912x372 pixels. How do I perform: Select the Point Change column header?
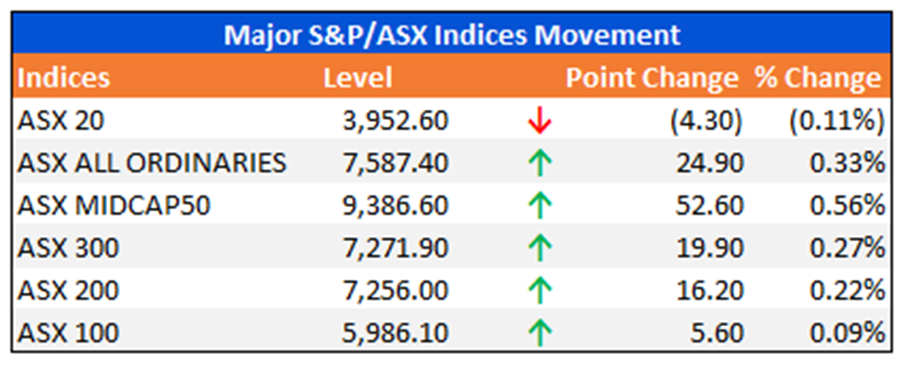tap(652, 78)
